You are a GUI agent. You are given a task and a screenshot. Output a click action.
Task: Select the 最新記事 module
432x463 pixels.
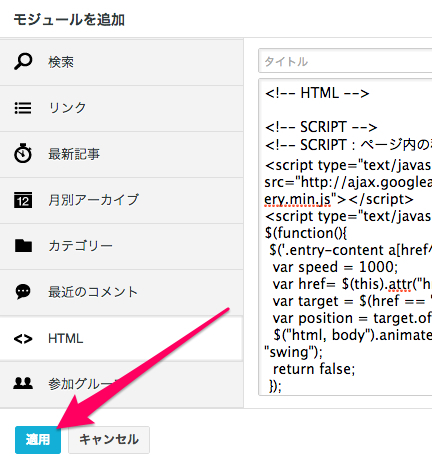(121, 155)
